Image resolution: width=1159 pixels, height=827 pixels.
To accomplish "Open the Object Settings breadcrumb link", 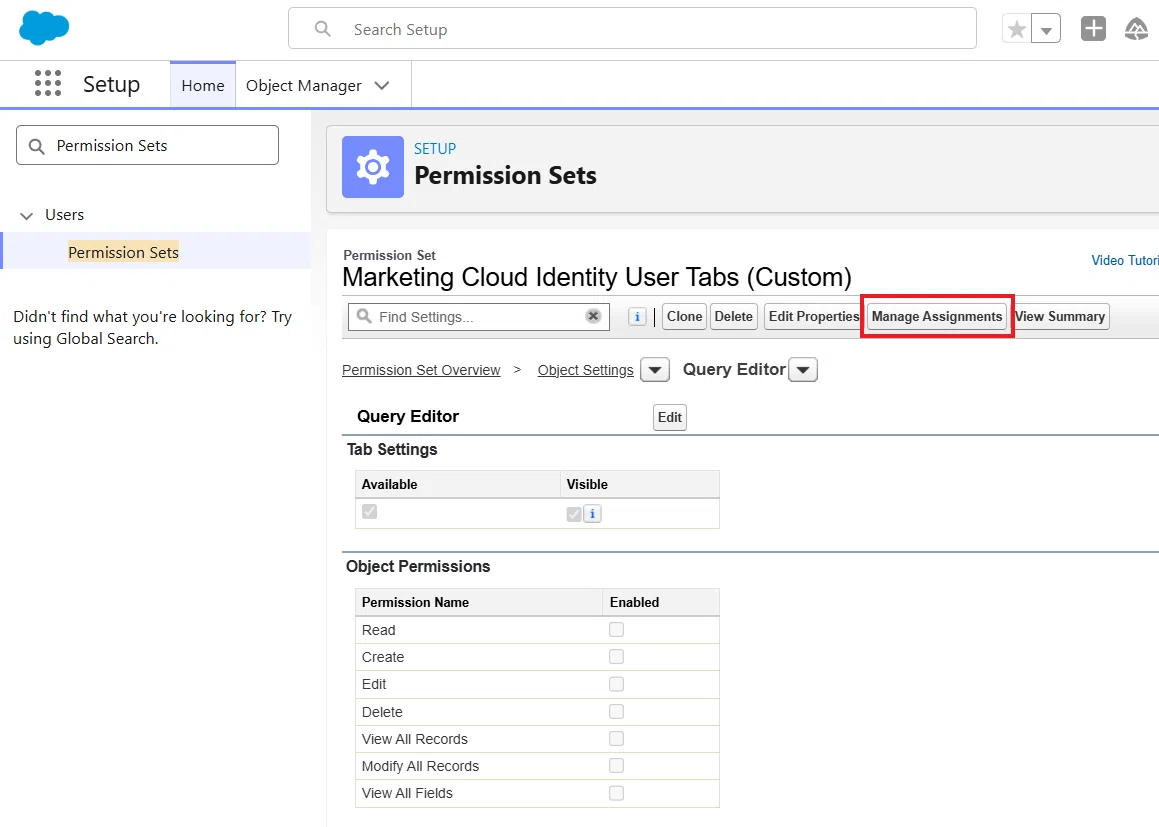I will click(x=585, y=370).
